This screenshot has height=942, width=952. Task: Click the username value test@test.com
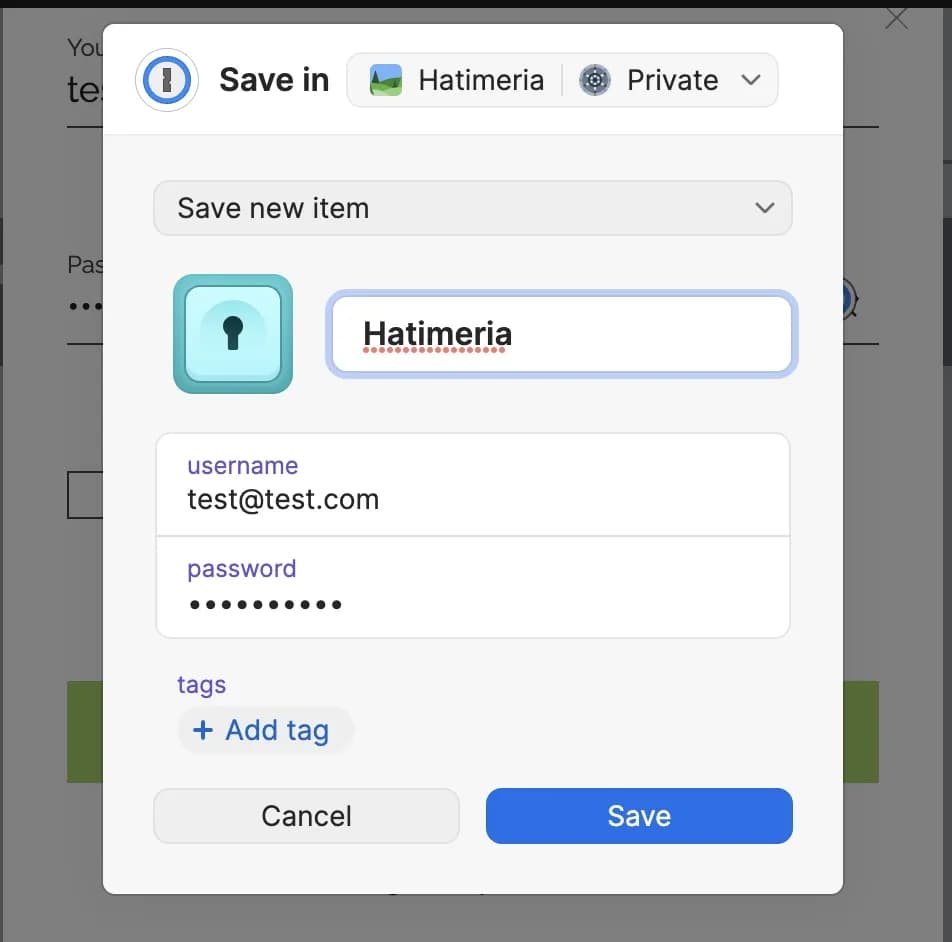coord(283,499)
